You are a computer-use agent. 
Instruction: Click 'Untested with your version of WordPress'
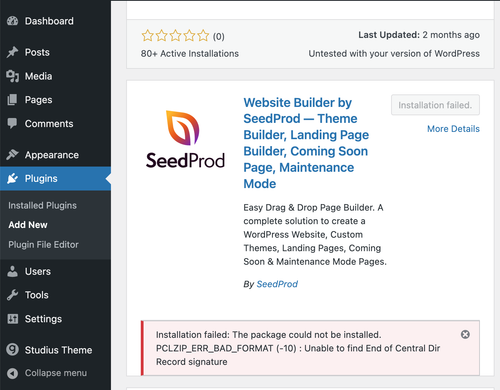click(394, 54)
